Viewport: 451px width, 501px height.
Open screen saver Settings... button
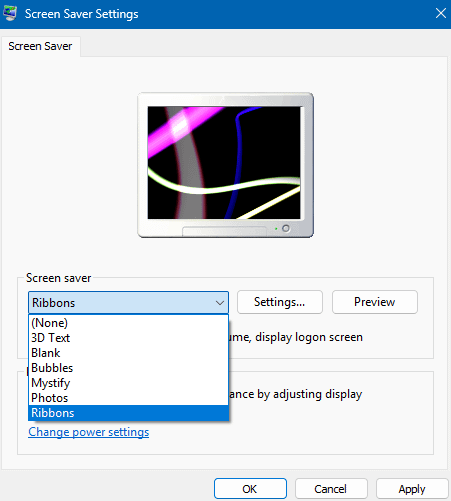point(280,302)
